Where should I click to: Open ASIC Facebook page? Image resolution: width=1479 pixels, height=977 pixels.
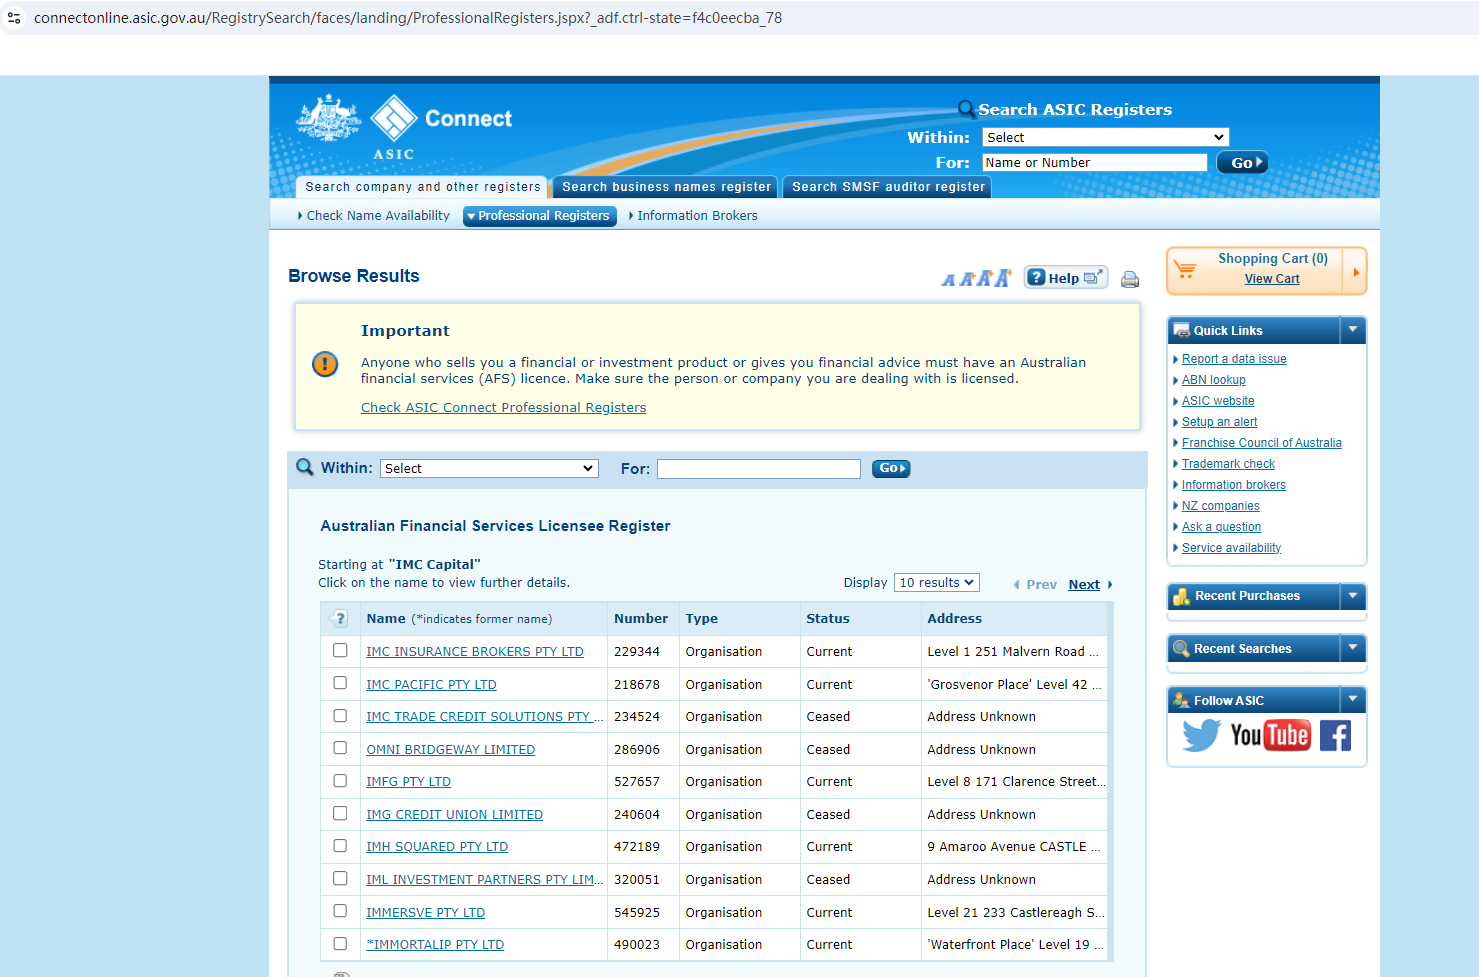pos(1335,736)
